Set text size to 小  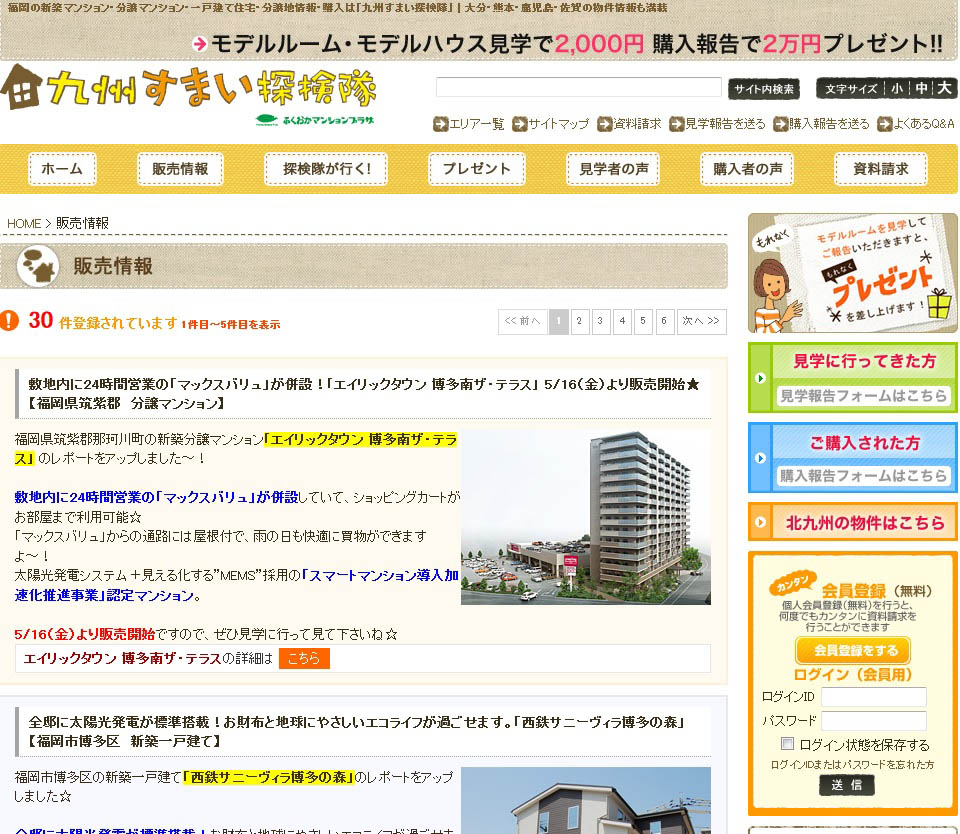pyautogui.click(x=897, y=89)
